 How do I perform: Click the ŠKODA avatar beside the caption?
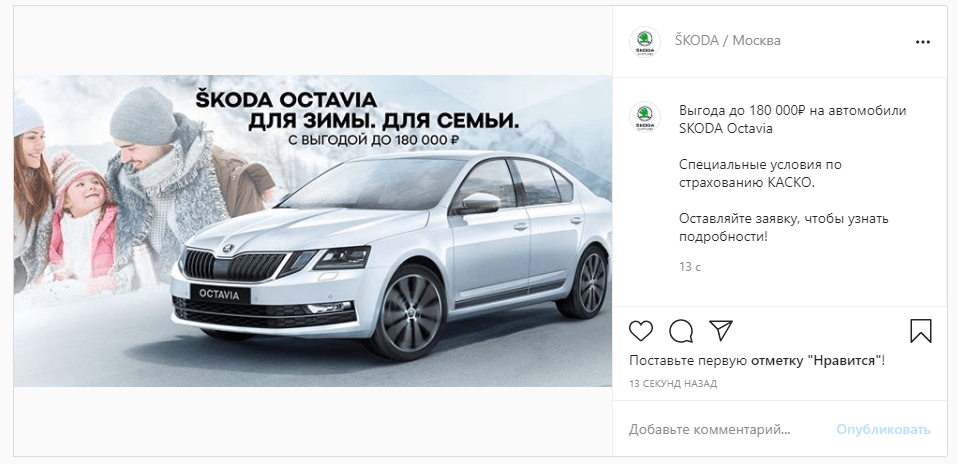[x=645, y=117]
